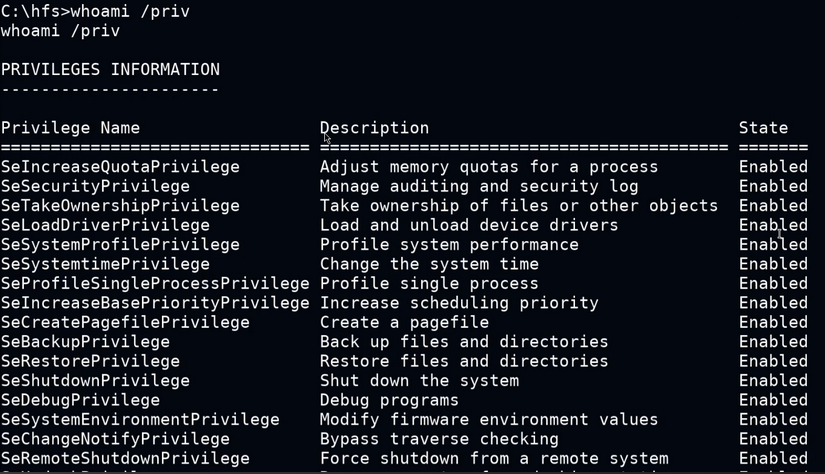
Task: Click the Privilege Name column header
Action: tap(71, 128)
